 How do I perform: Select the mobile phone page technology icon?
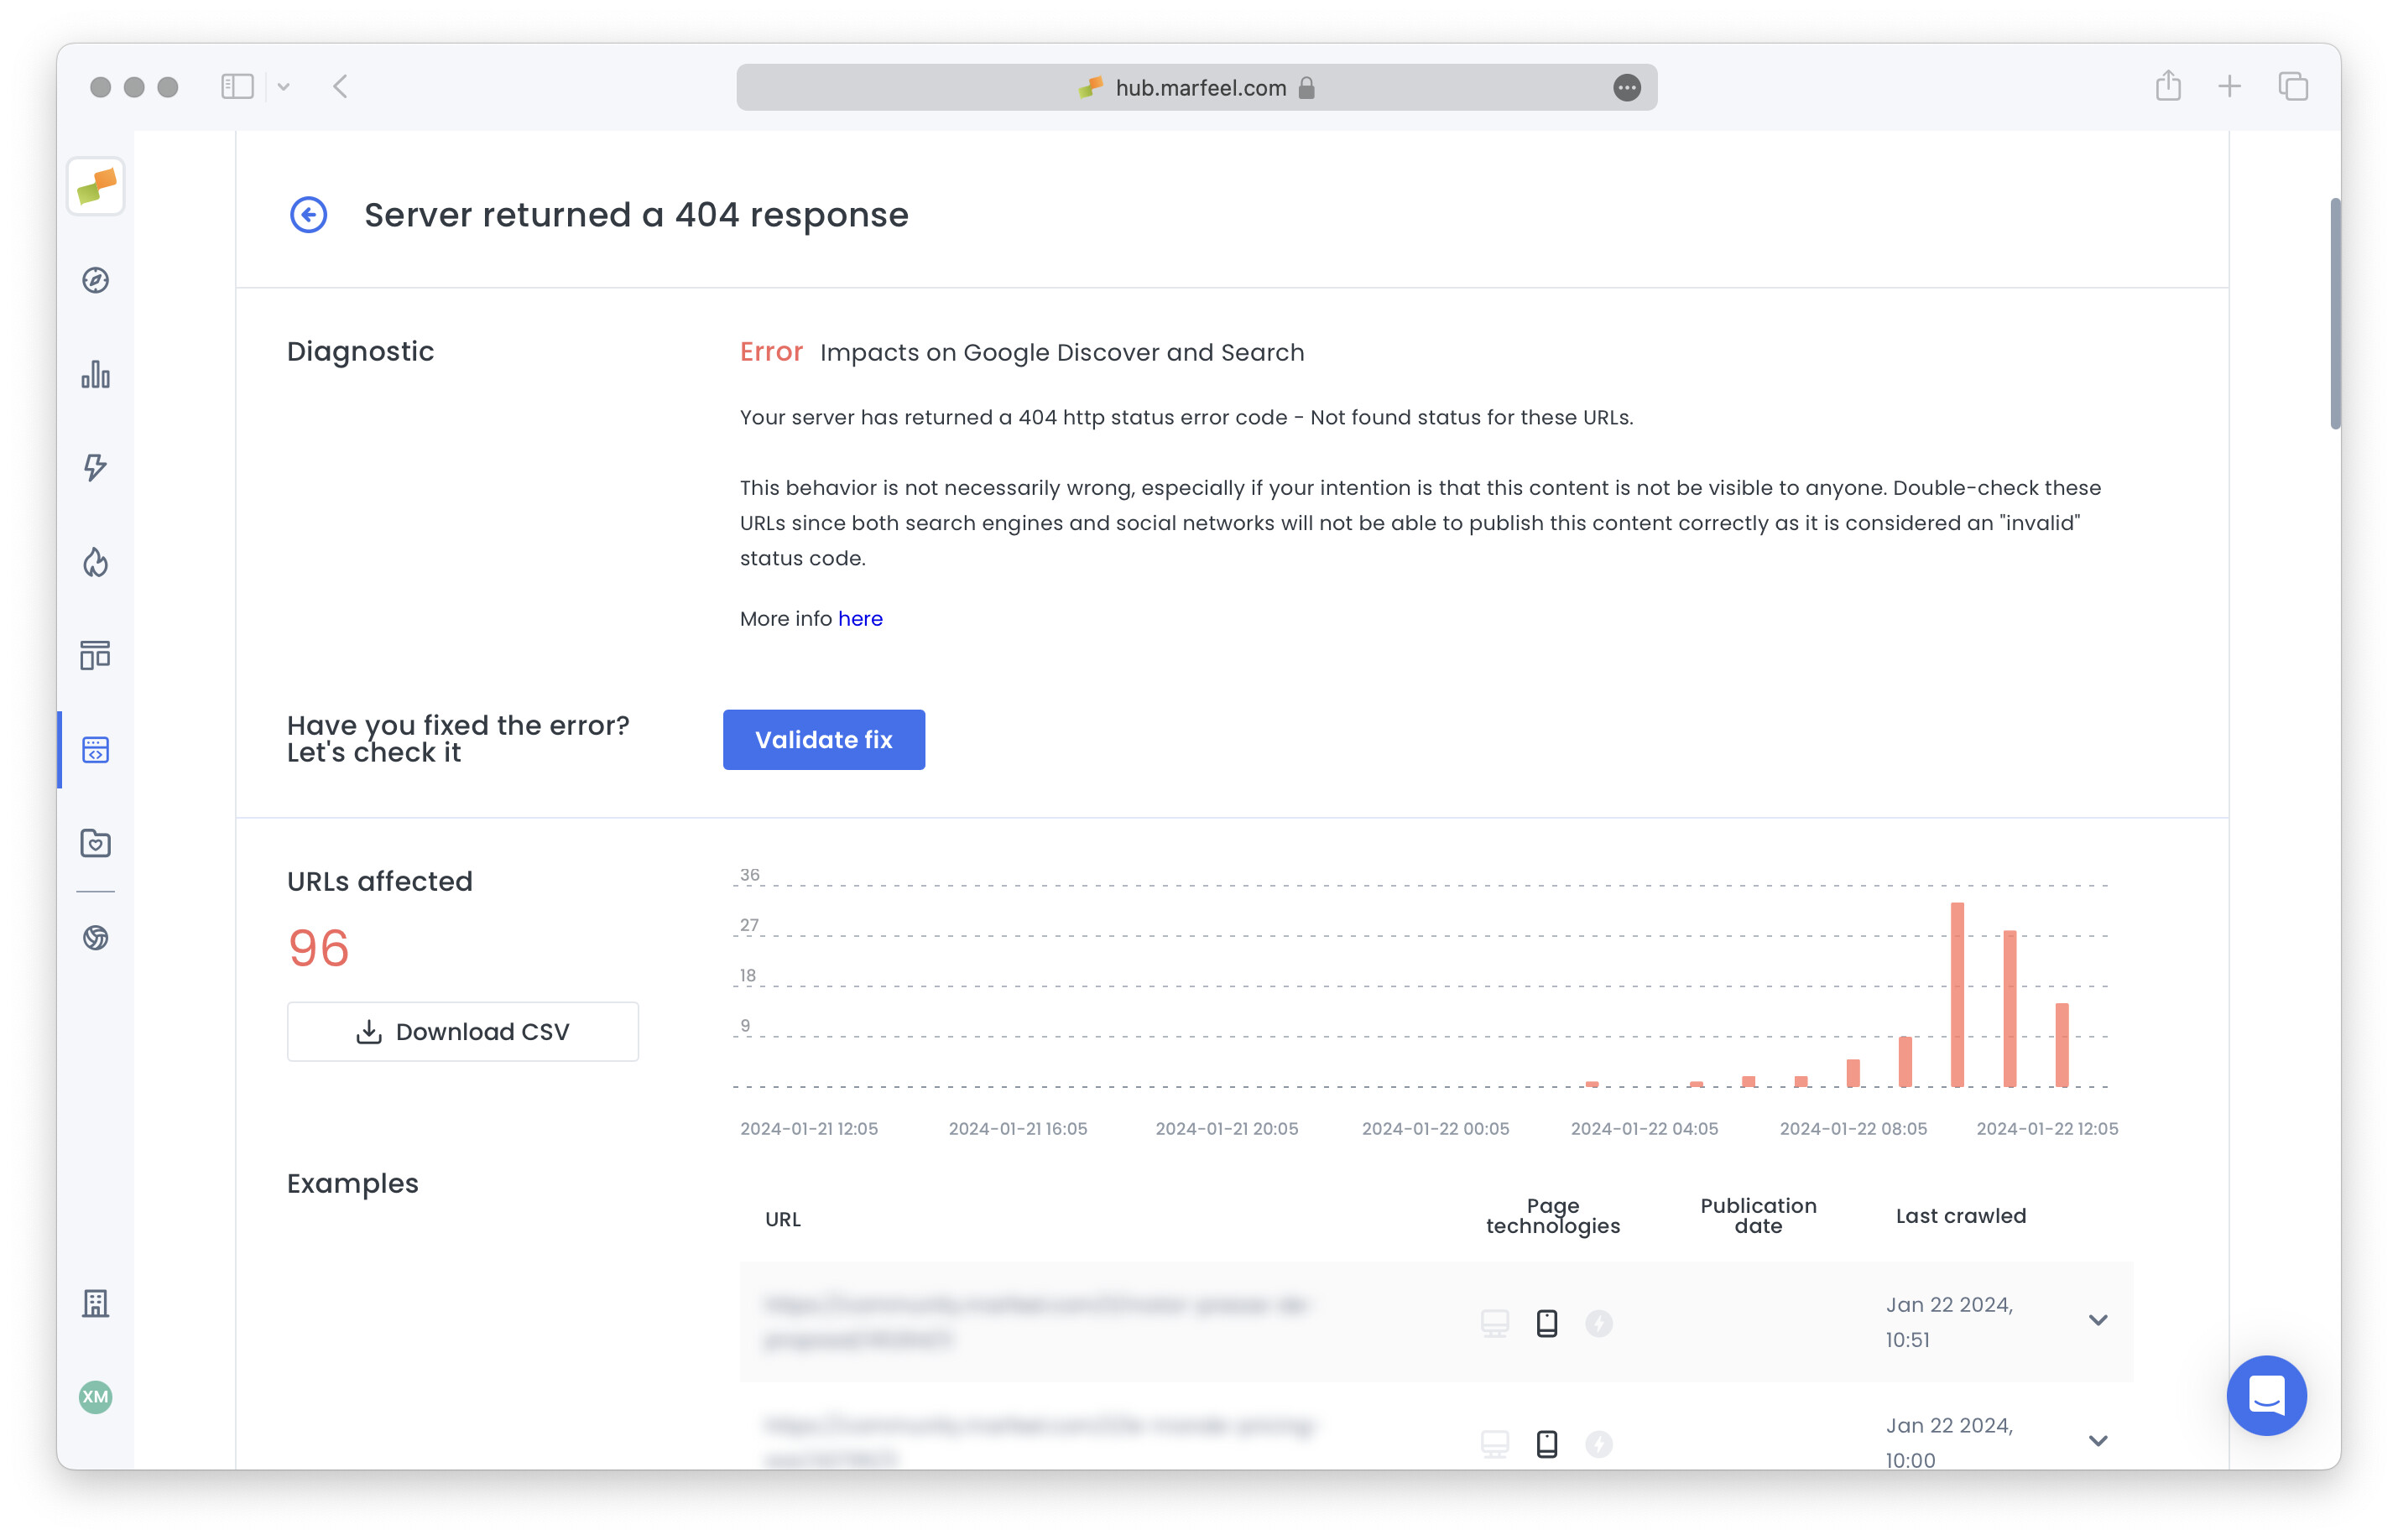(x=1546, y=1322)
